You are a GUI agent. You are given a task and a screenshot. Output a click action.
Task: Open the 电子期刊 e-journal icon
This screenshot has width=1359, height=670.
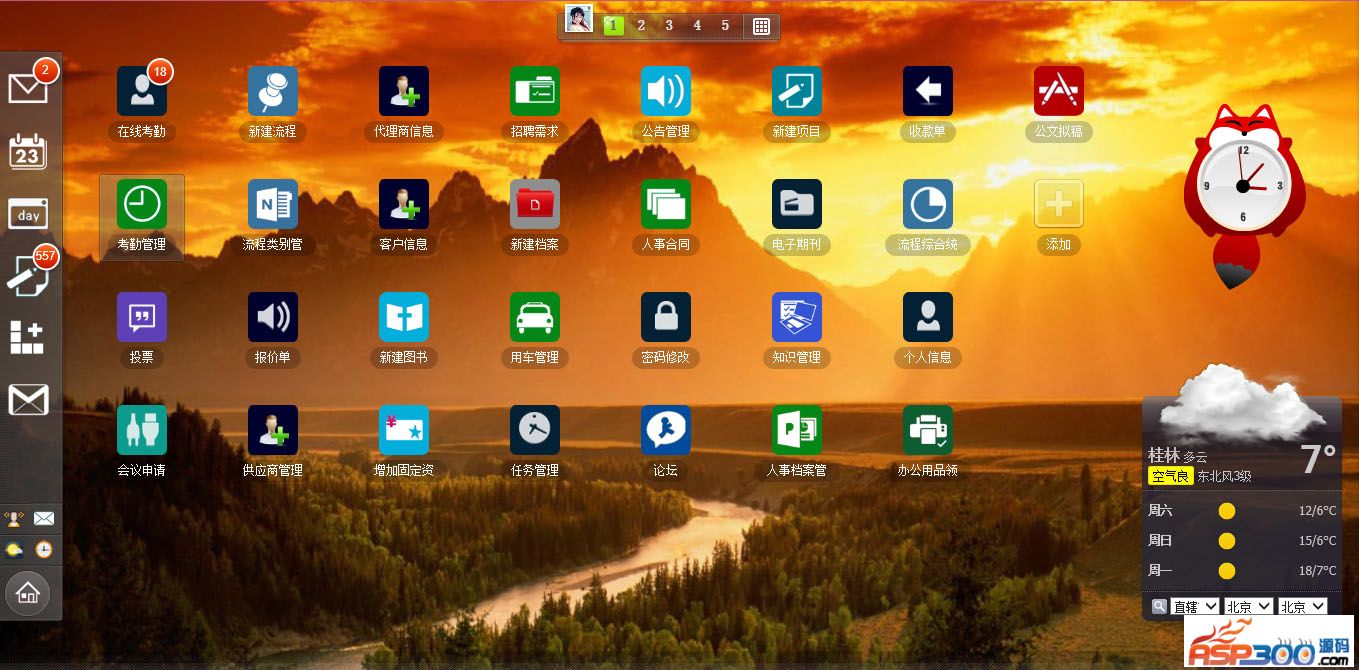coord(797,204)
